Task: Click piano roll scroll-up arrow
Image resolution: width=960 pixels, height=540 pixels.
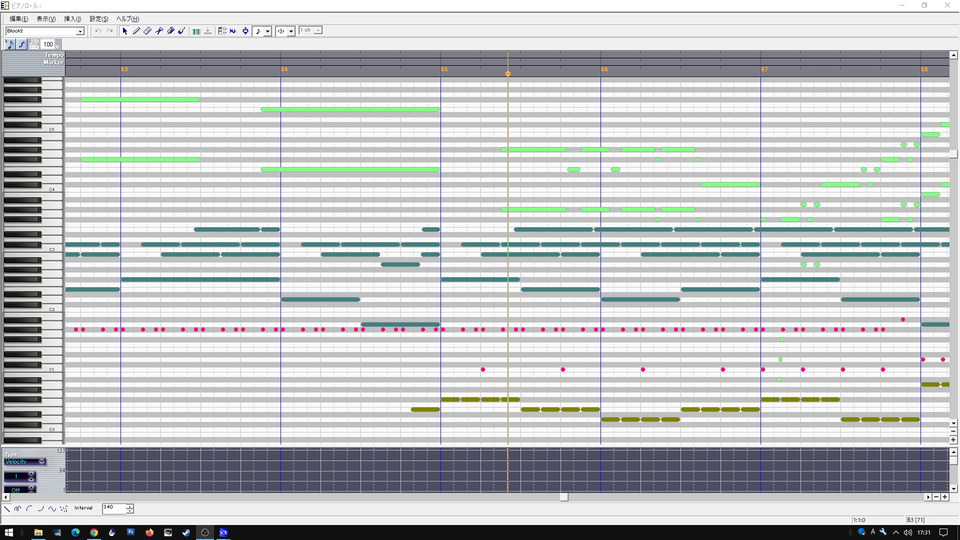Action: click(x=953, y=55)
